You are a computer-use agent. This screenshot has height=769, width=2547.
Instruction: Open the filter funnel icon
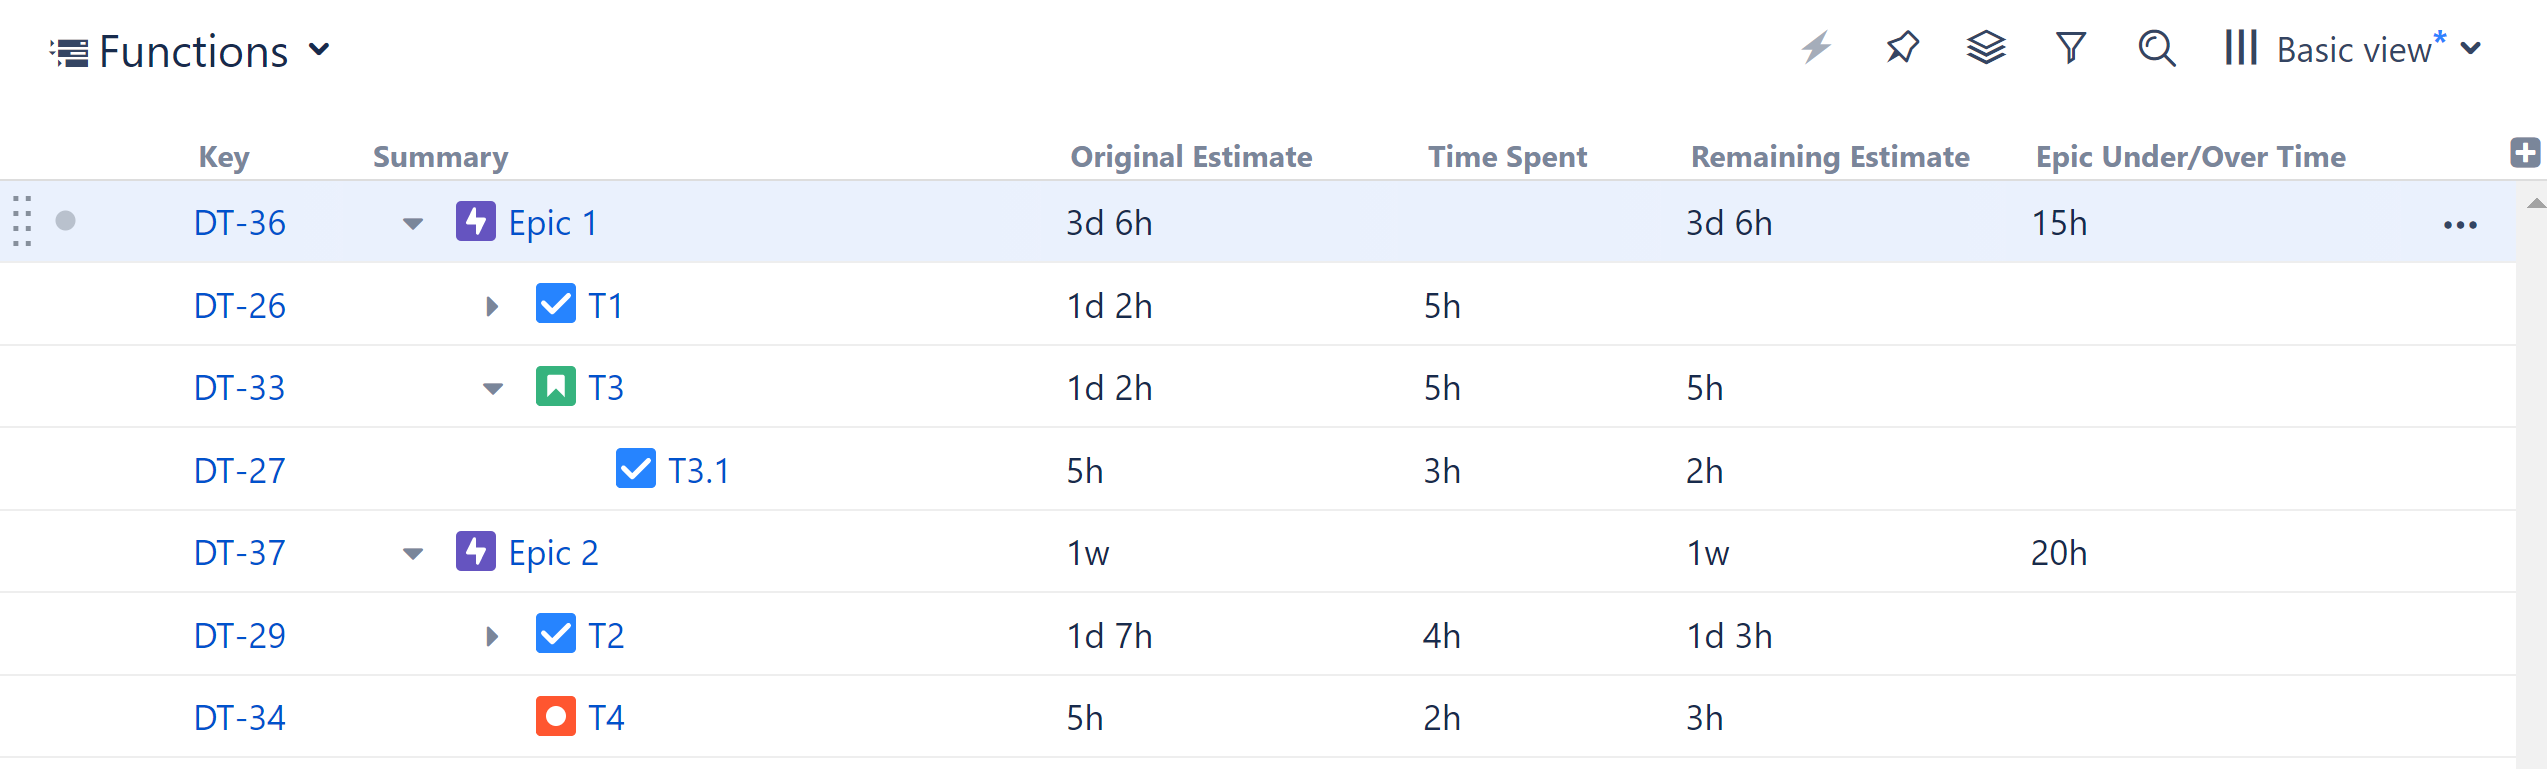pos(2071,48)
